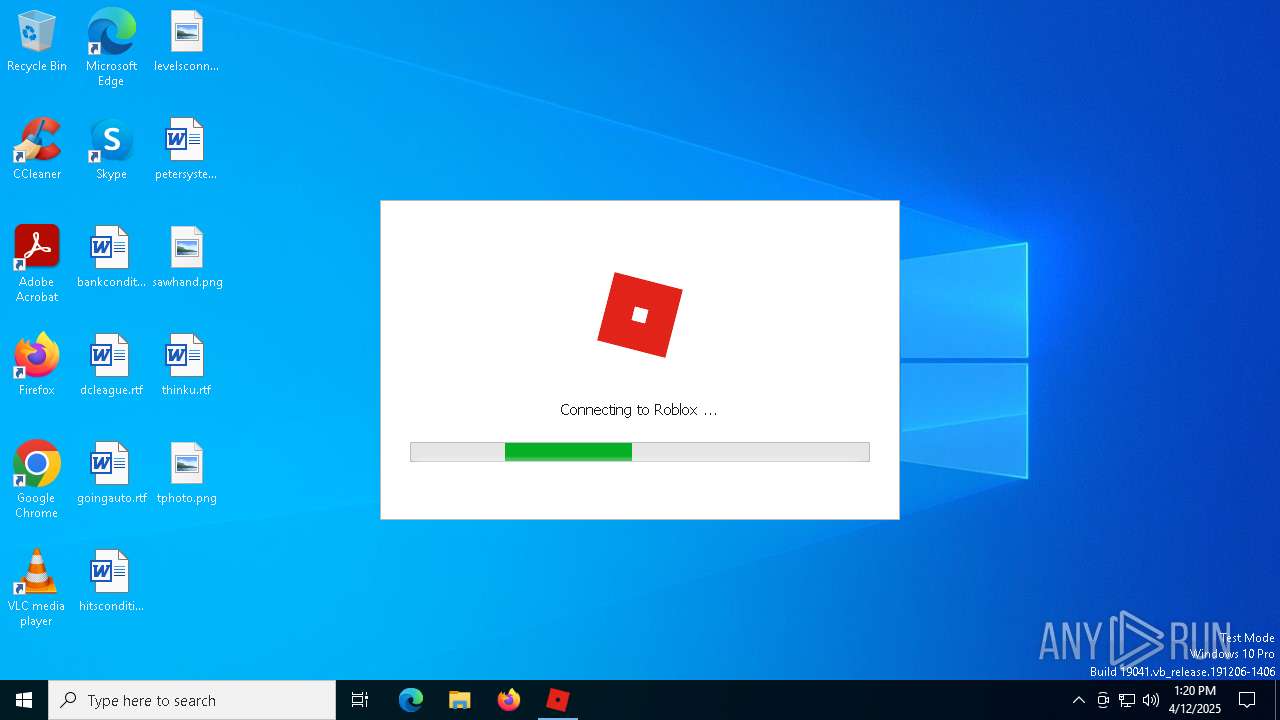Launch Microsoft Edge from the desktop
This screenshot has width=1280, height=720.
111,47
